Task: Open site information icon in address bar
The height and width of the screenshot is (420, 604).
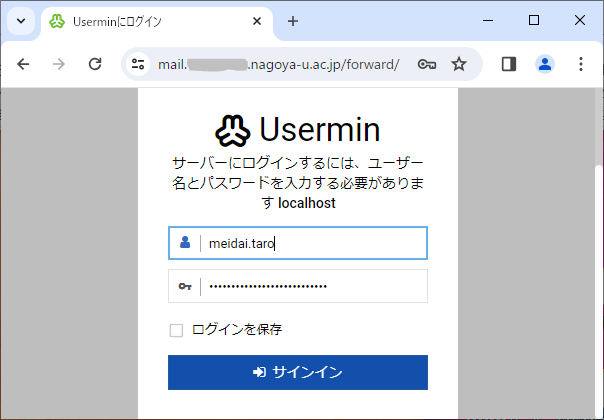Action: coord(138,64)
